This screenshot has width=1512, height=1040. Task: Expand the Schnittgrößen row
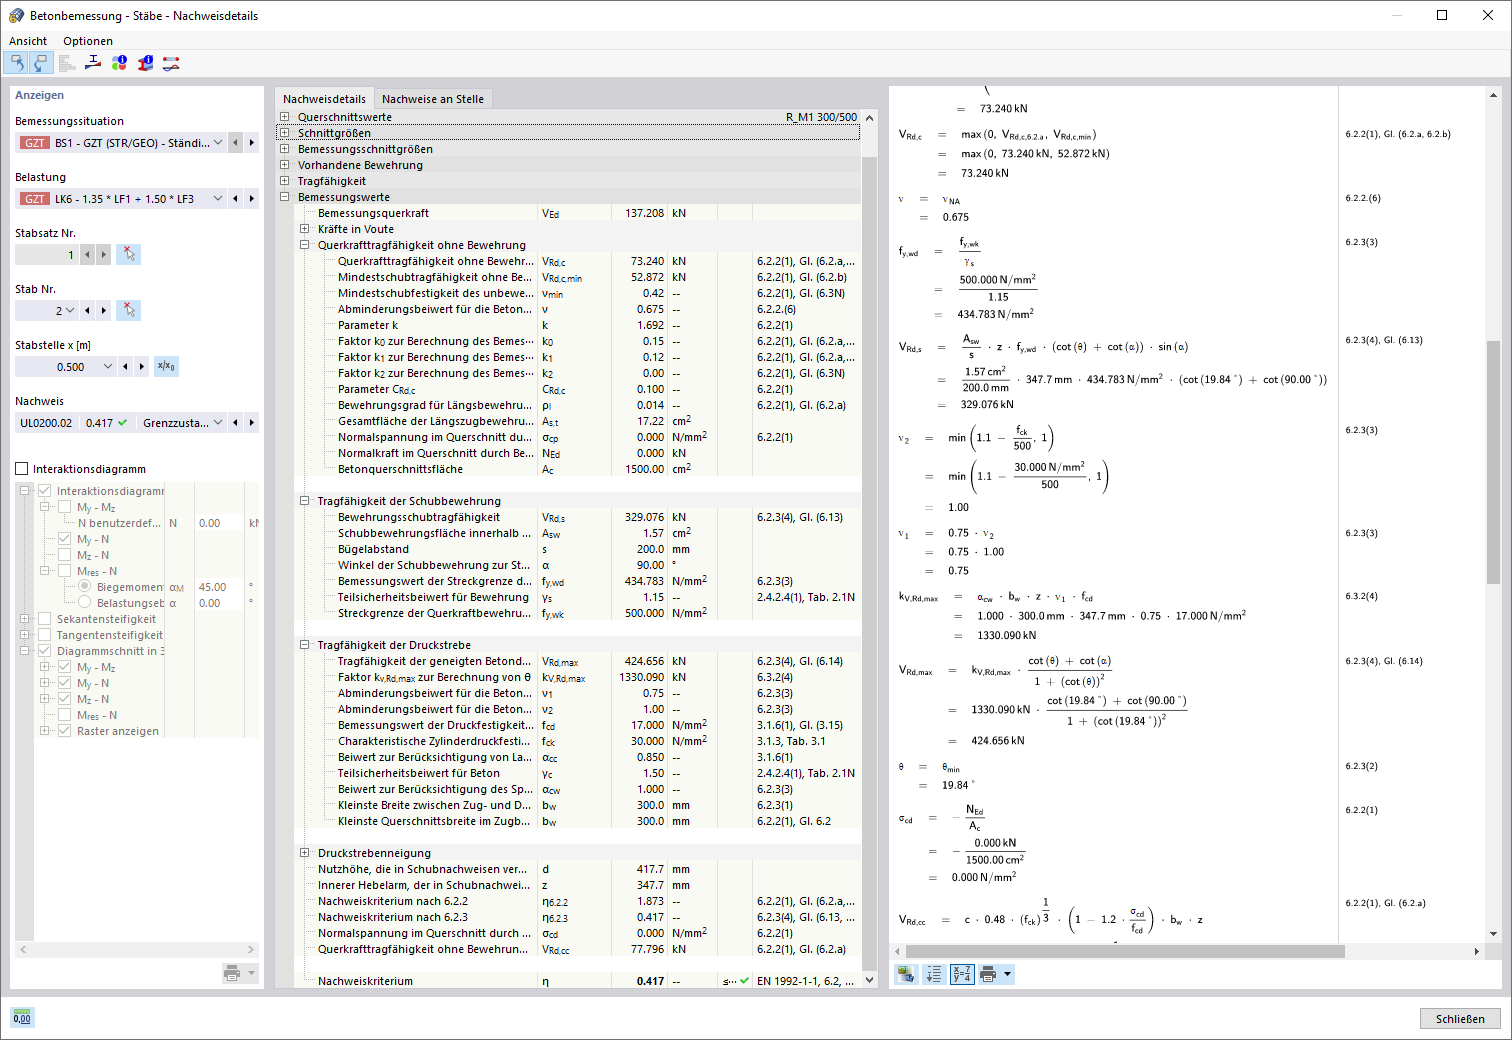pos(285,133)
